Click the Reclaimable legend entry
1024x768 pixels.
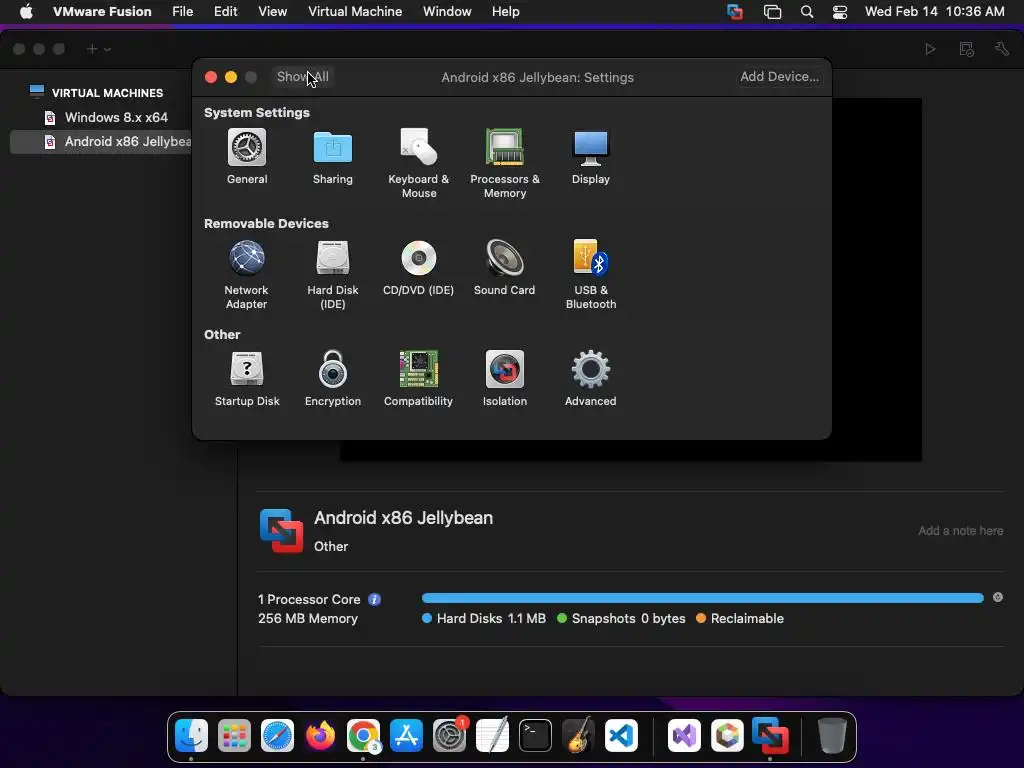(x=740, y=618)
